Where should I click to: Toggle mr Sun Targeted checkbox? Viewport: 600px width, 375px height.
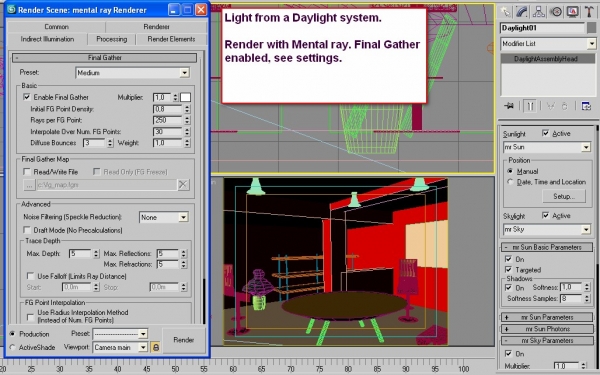[x=508, y=270]
